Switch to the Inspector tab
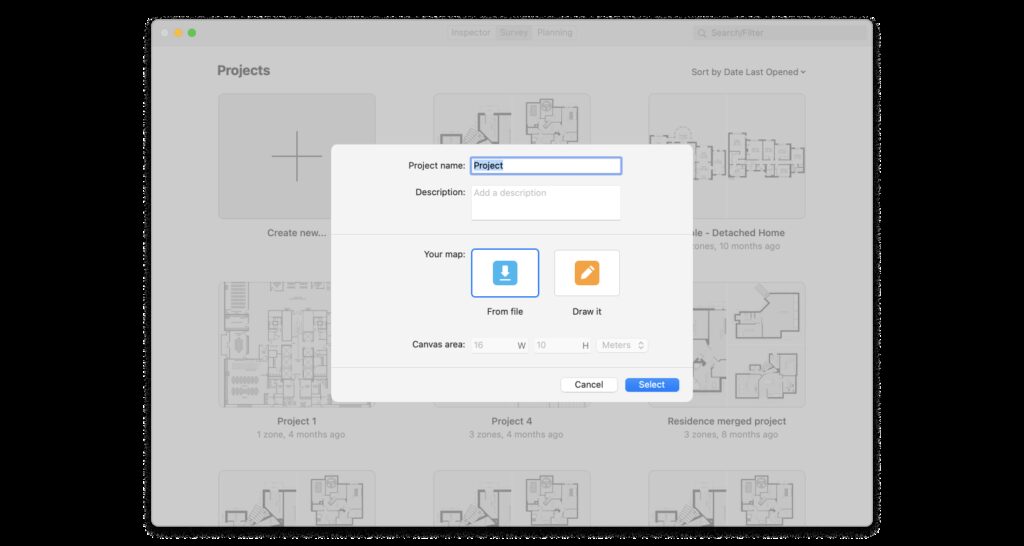The image size is (1024, 546). pos(470,33)
